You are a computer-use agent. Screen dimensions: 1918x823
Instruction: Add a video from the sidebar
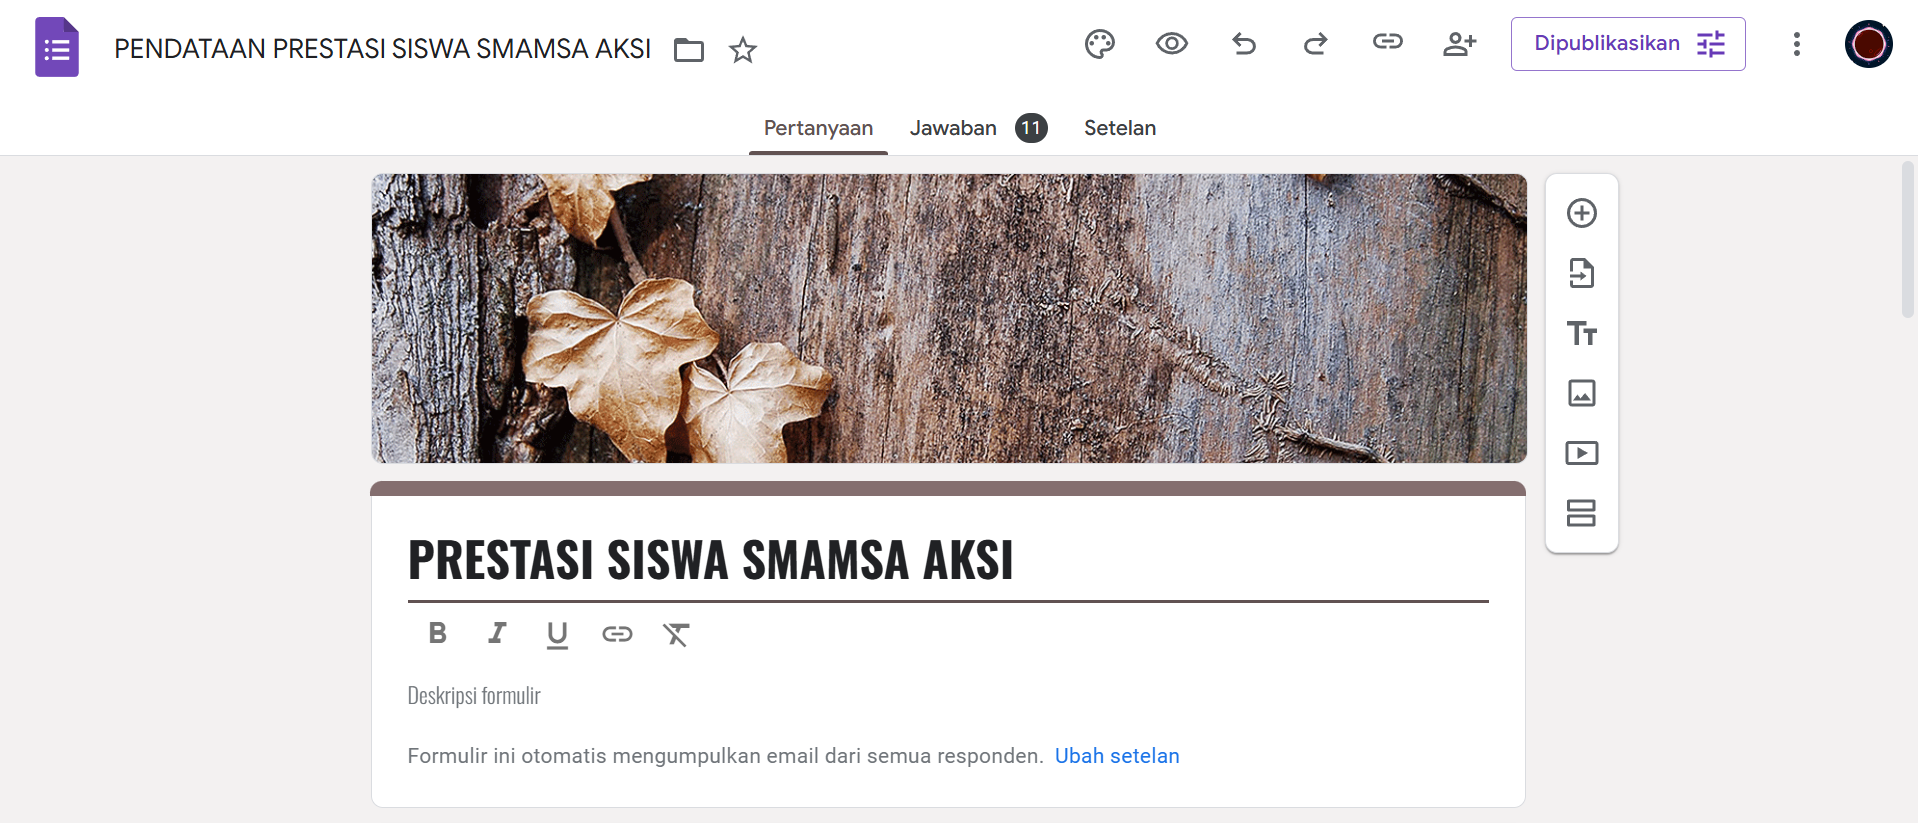point(1581,453)
